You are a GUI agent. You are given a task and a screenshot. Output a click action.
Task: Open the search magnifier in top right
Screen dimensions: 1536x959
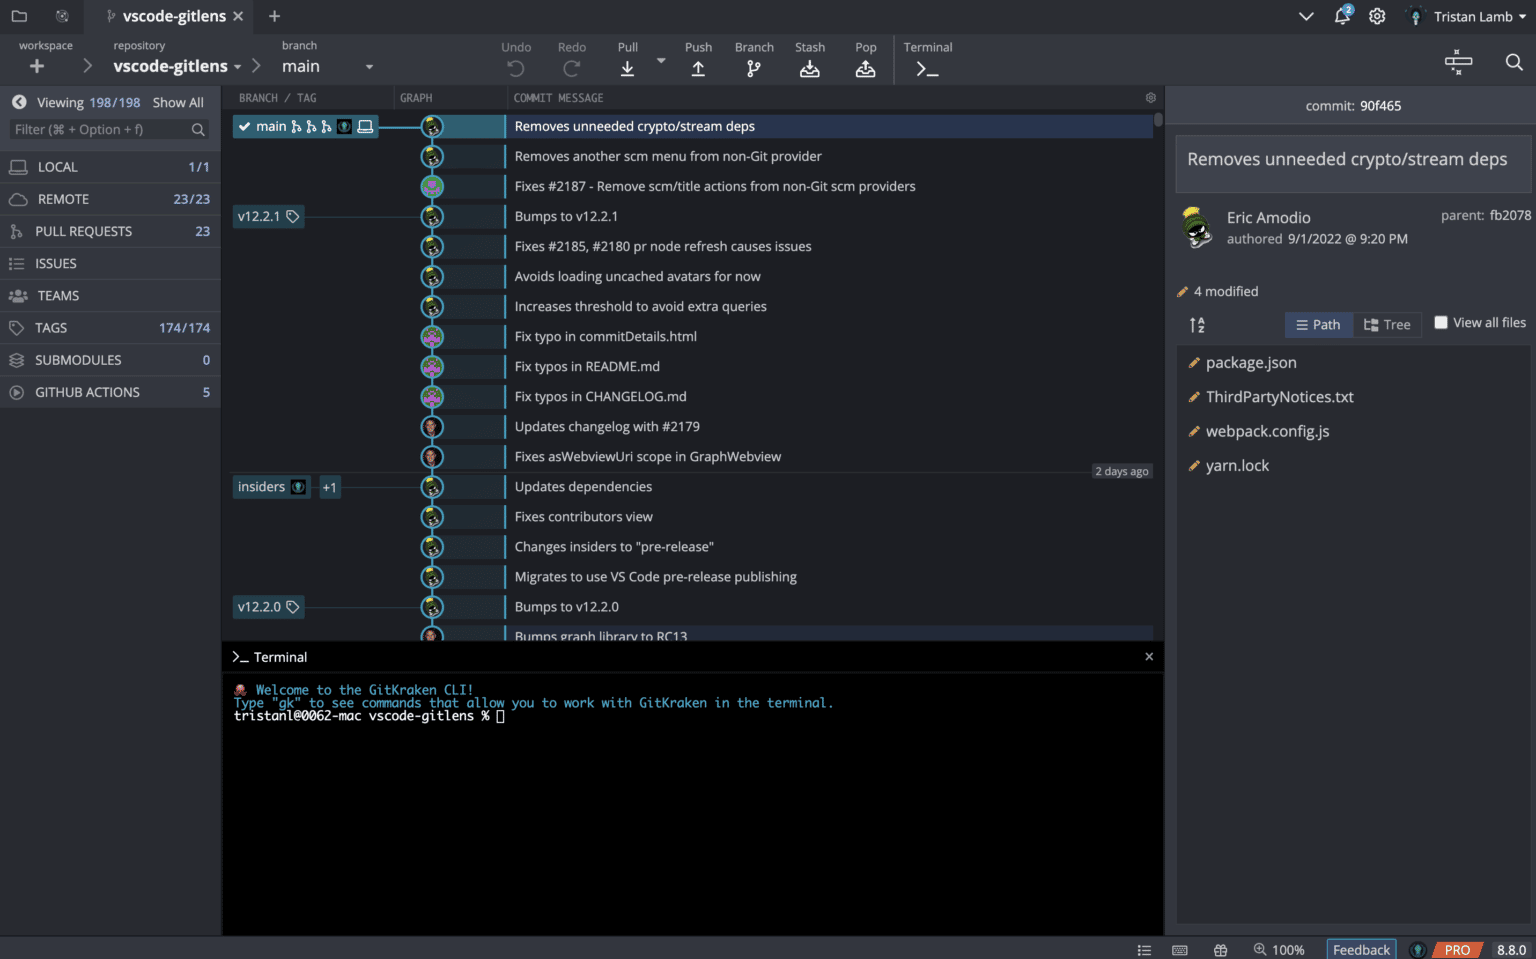click(1514, 62)
